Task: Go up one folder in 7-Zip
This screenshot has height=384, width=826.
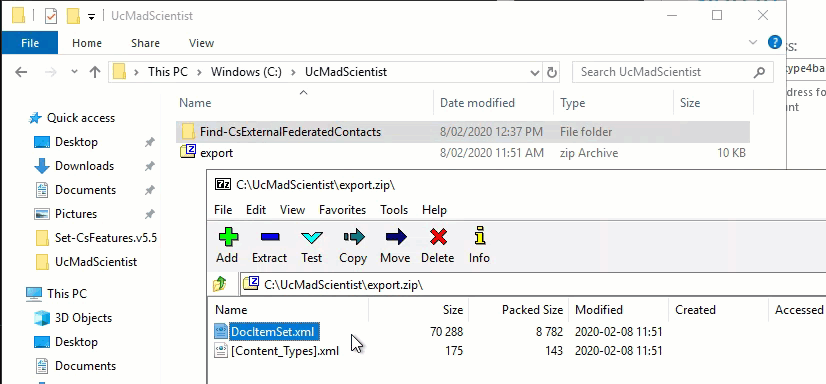Action: (220, 284)
